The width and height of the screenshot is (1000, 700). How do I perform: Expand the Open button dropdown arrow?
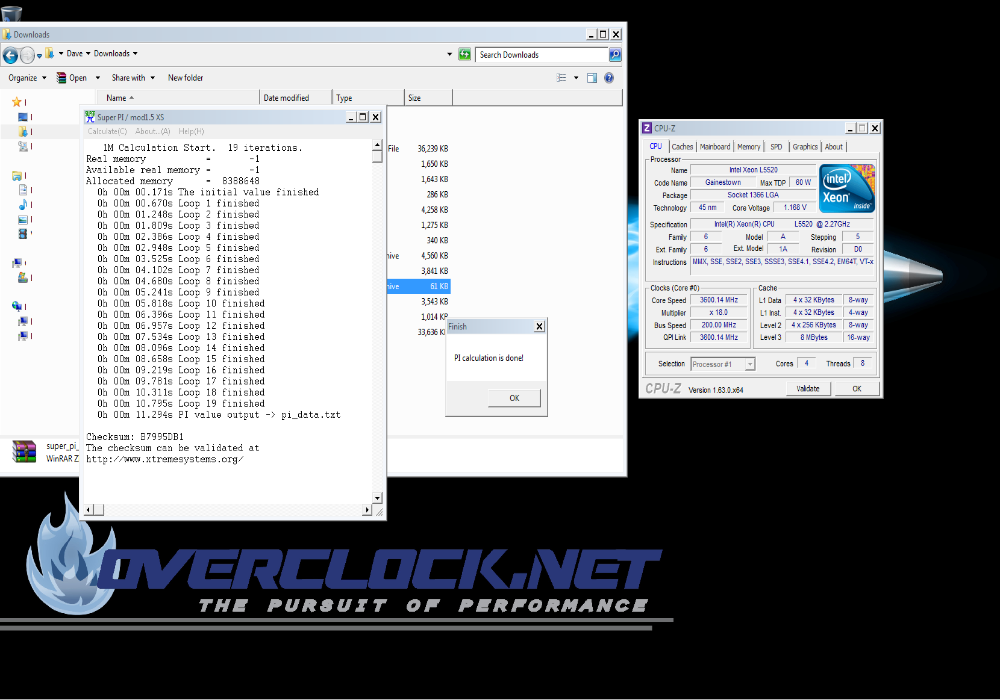tap(98, 78)
